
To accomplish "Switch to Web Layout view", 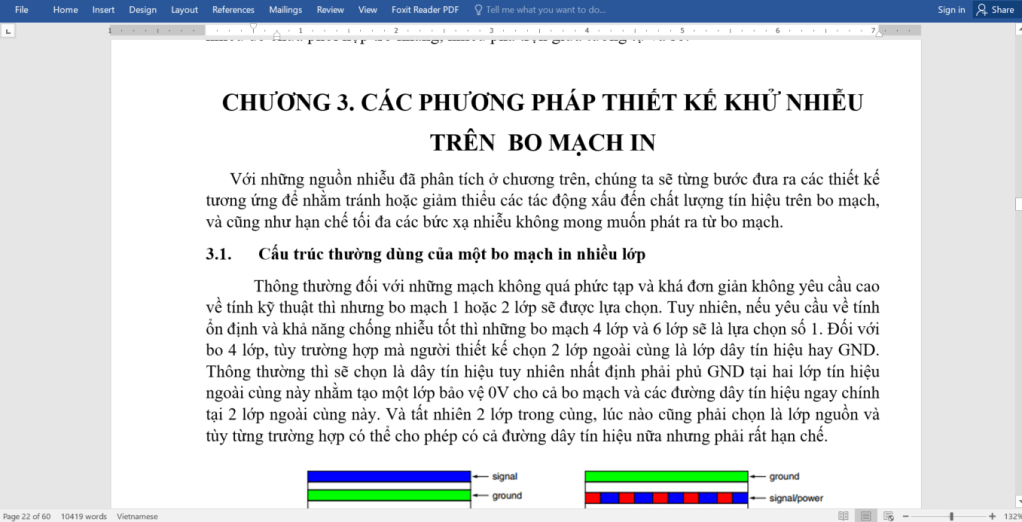I will (x=888, y=516).
